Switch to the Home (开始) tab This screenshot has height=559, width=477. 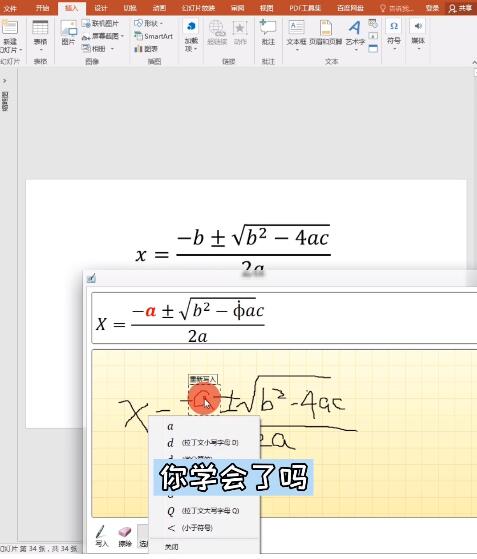tap(42, 8)
